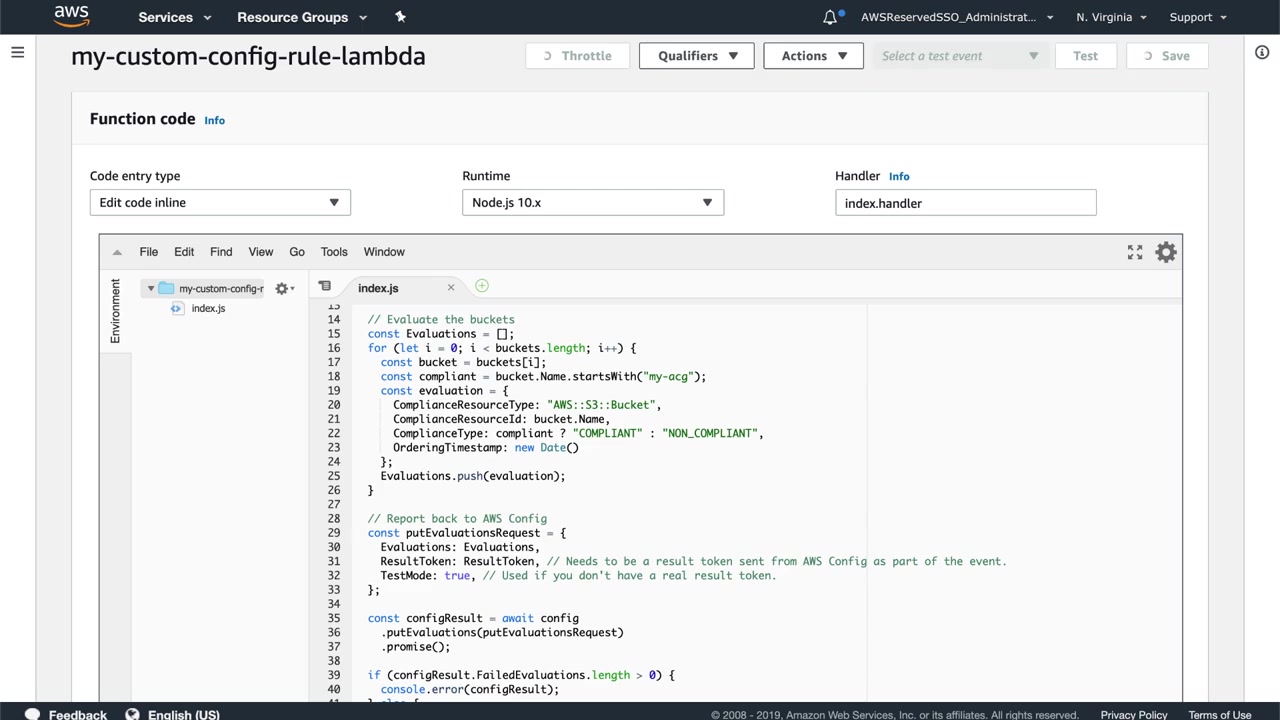
Task: Open the Code entry type dropdown
Action: click(220, 202)
